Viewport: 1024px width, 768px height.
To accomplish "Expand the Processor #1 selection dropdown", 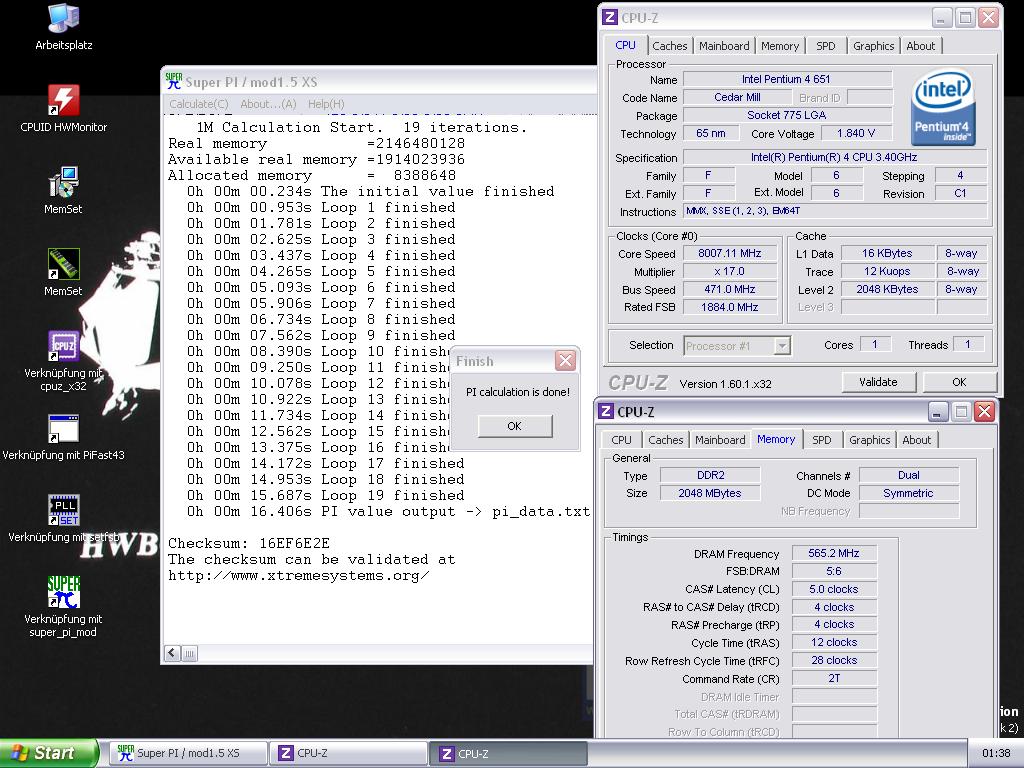I will coord(781,345).
